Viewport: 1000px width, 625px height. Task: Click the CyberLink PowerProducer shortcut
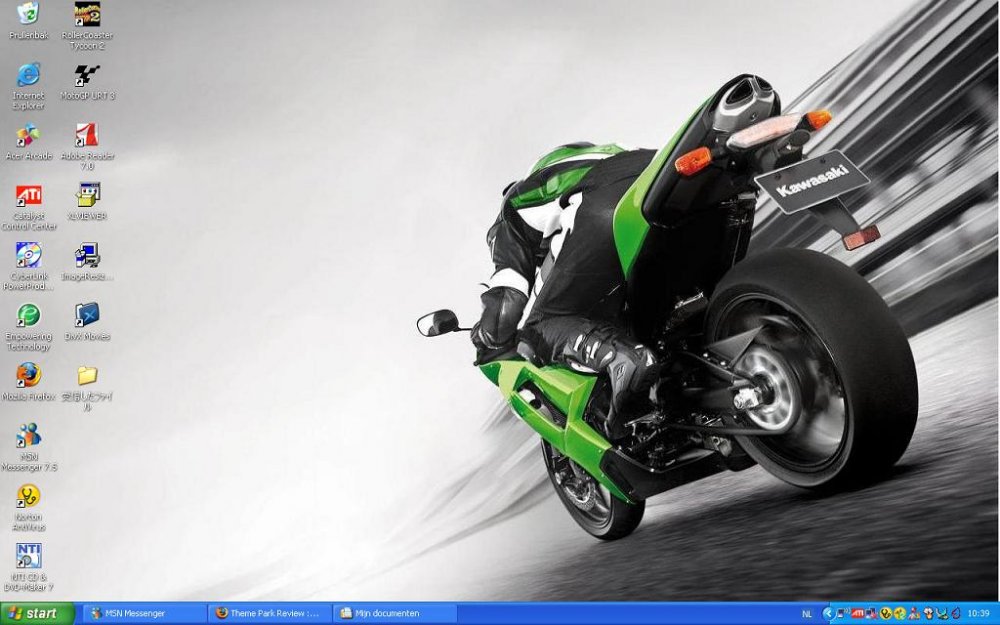(x=28, y=256)
